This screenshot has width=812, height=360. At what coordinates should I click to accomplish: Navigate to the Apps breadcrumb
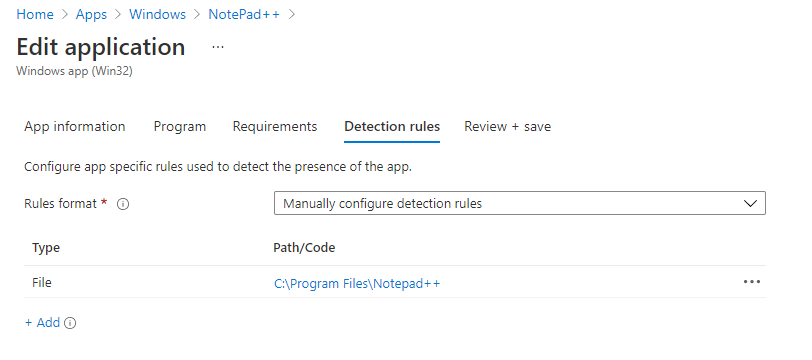click(x=91, y=14)
